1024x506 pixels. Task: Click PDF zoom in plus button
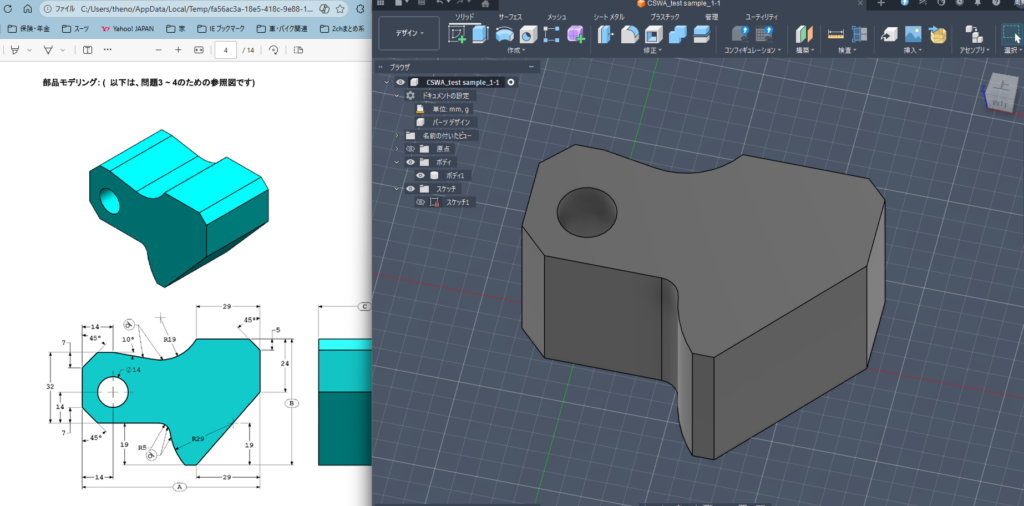click(x=178, y=49)
